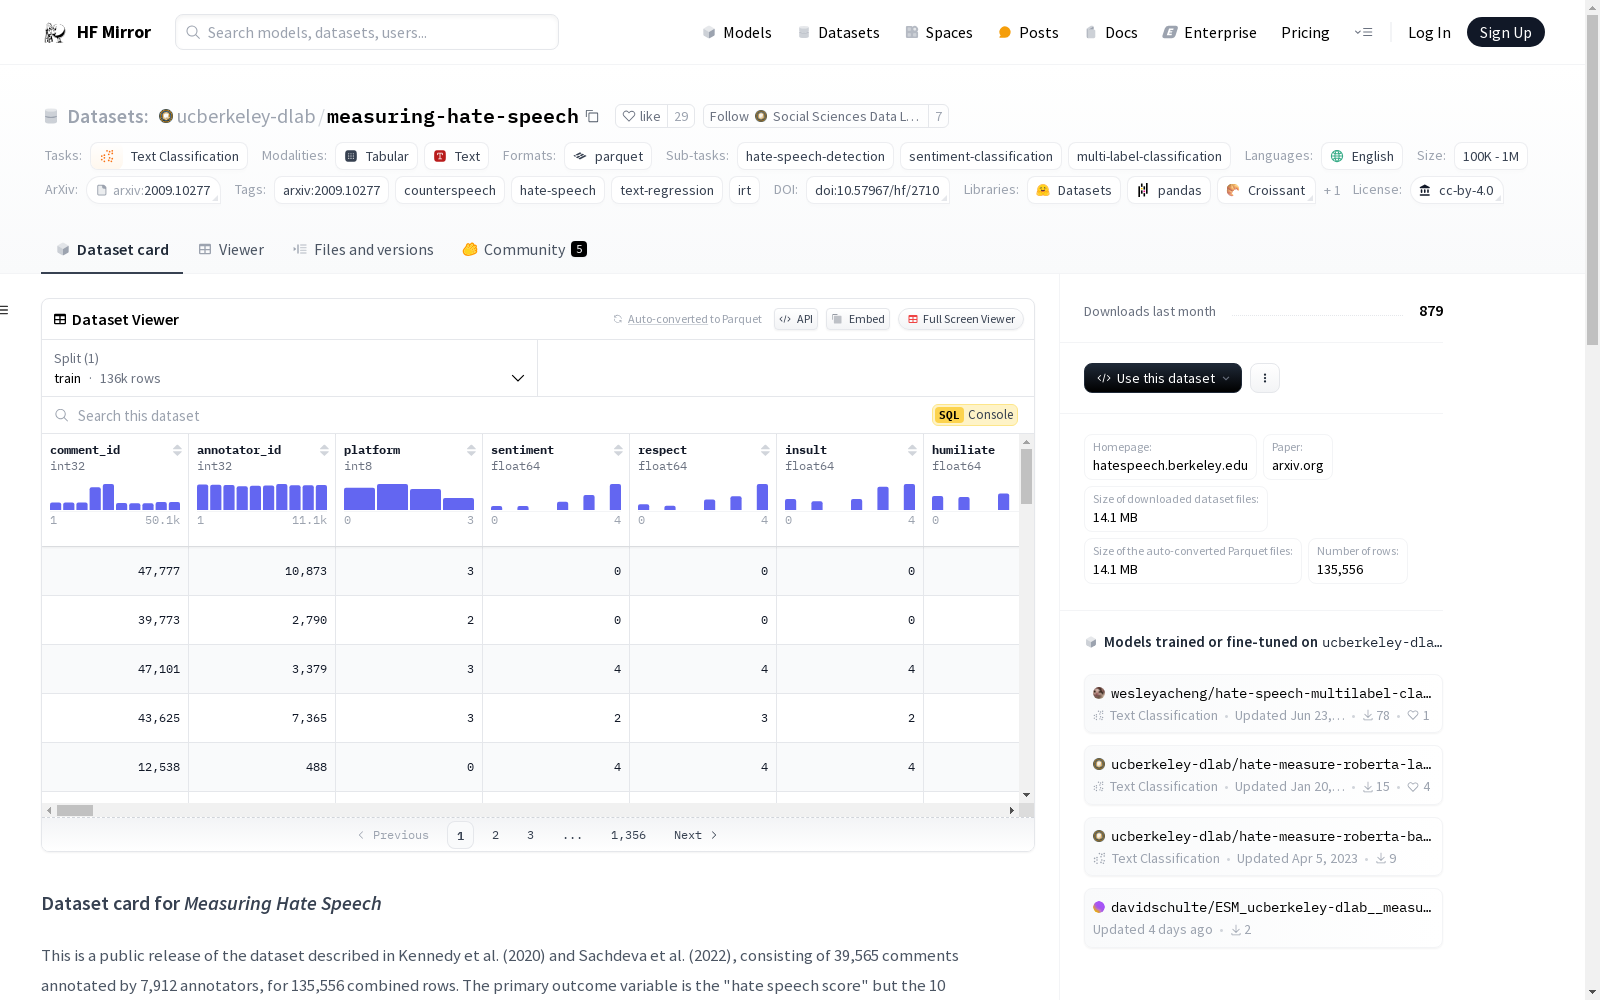The height and width of the screenshot is (1000, 1600).
Task: Like the dataset with heart button
Action: tap(641, 116)
